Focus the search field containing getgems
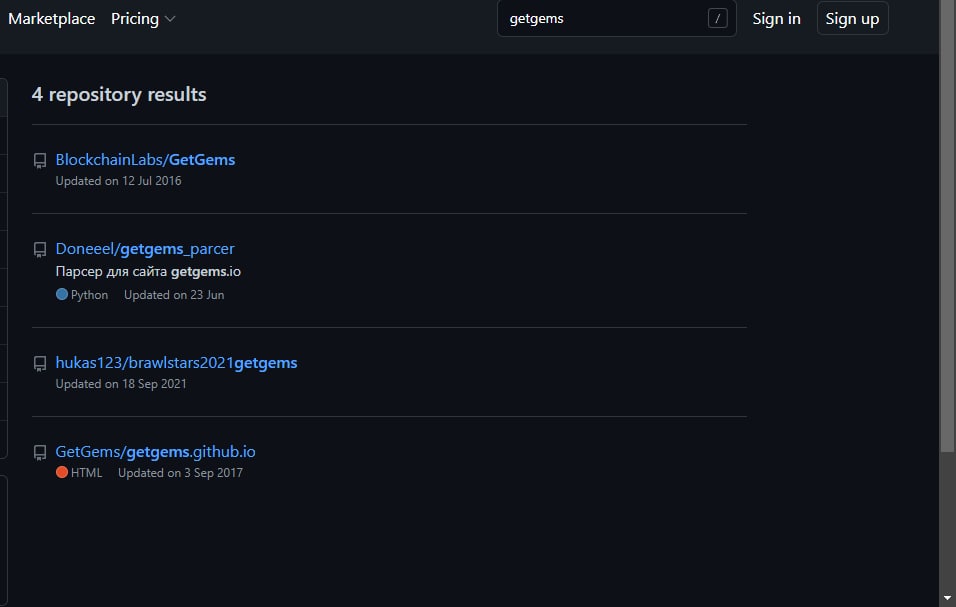Image resolution: width=956 pixels, height=607 pixels. coord(616,18)
